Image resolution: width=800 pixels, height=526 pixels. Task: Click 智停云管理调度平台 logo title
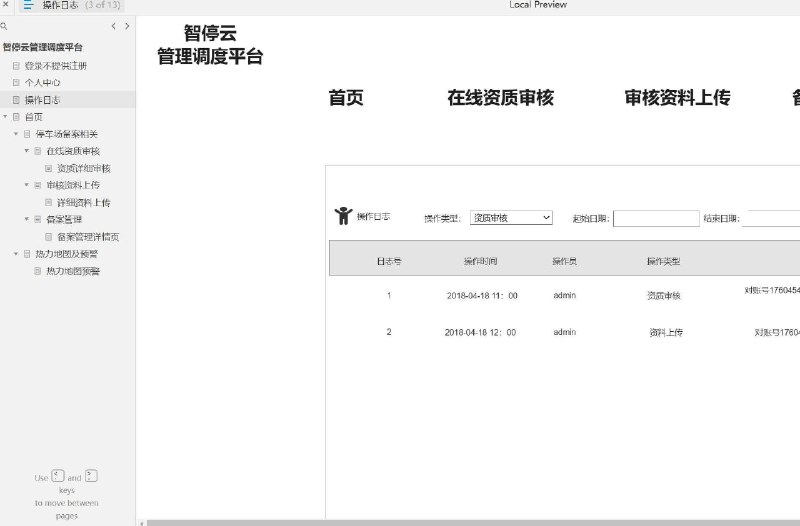click(x=210, y=45)
